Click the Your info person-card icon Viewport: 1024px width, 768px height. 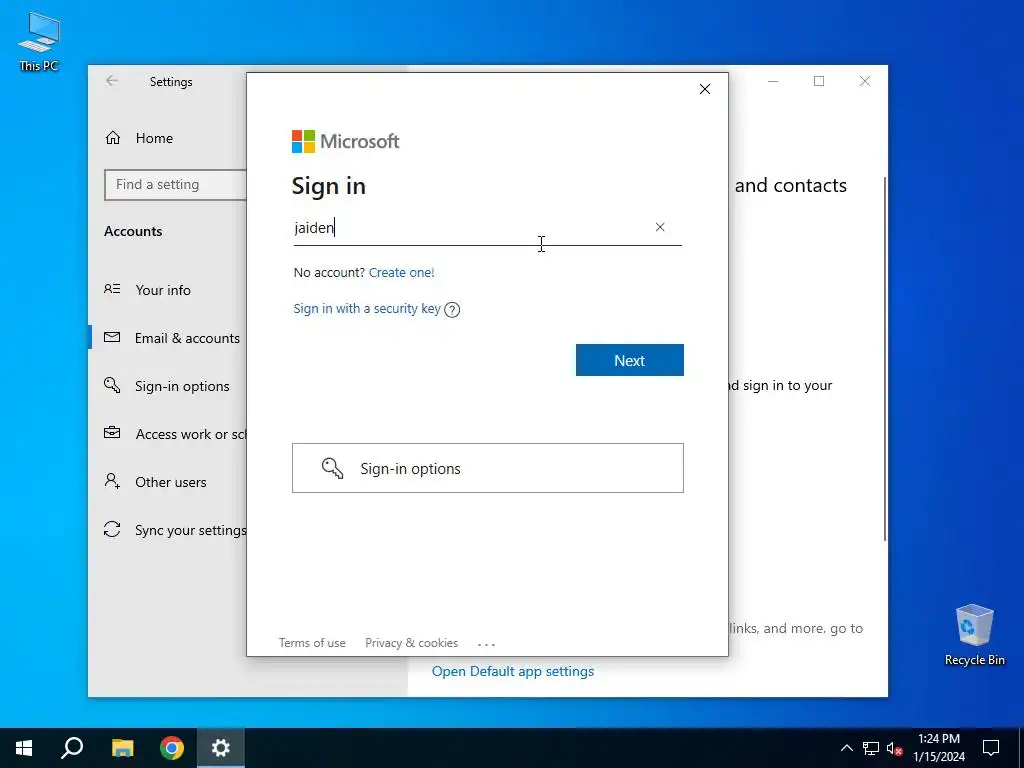click(x=112, y=289)
